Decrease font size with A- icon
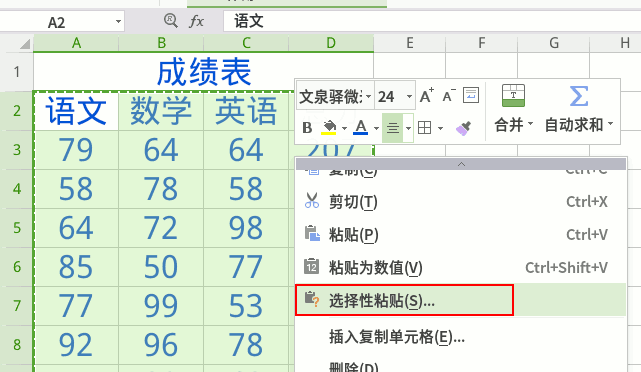 click(449, 96)
